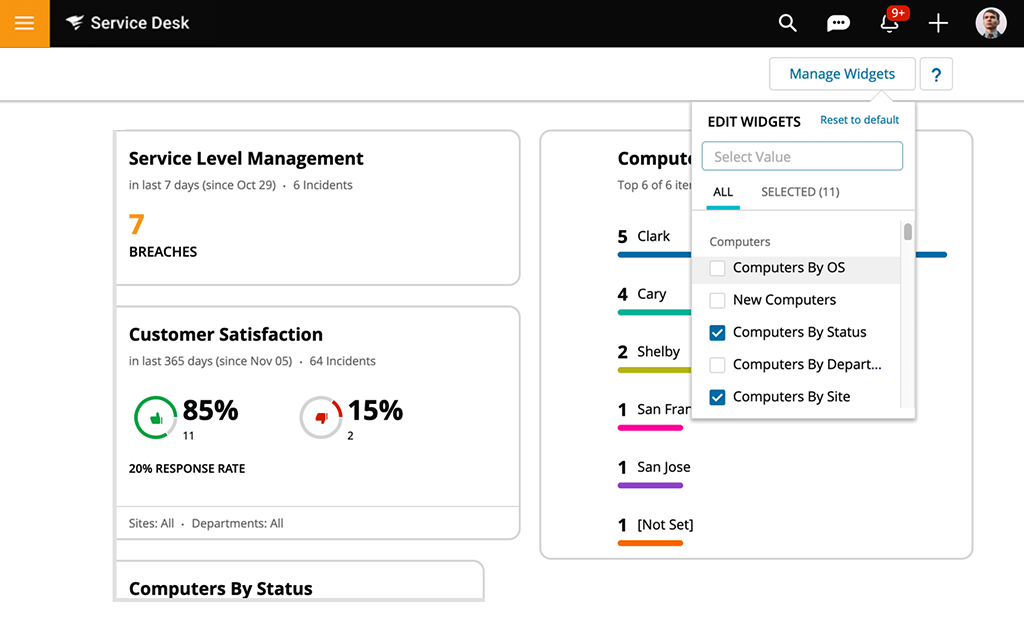The image size is (1024, 640).
Task: Click the pink bar under San Francisco
Action: coord(648,427)
